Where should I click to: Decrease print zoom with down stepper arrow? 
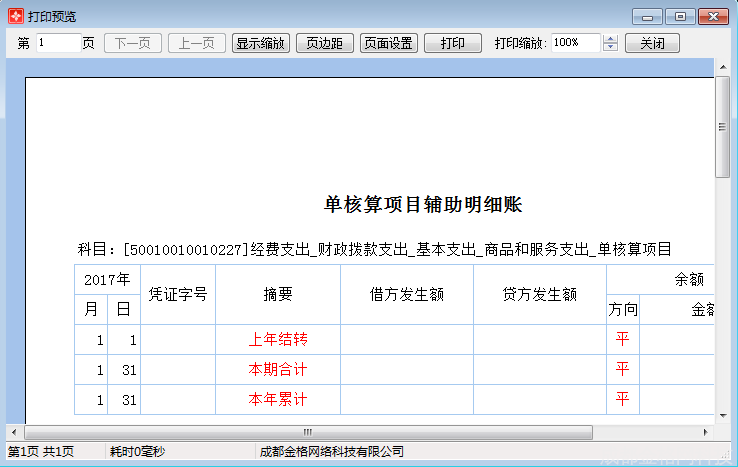611,48
